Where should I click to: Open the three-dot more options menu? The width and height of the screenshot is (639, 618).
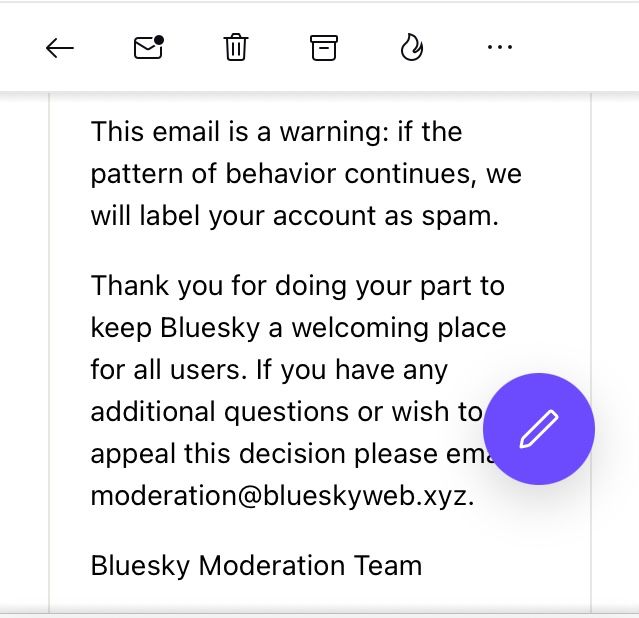[500, 47]
